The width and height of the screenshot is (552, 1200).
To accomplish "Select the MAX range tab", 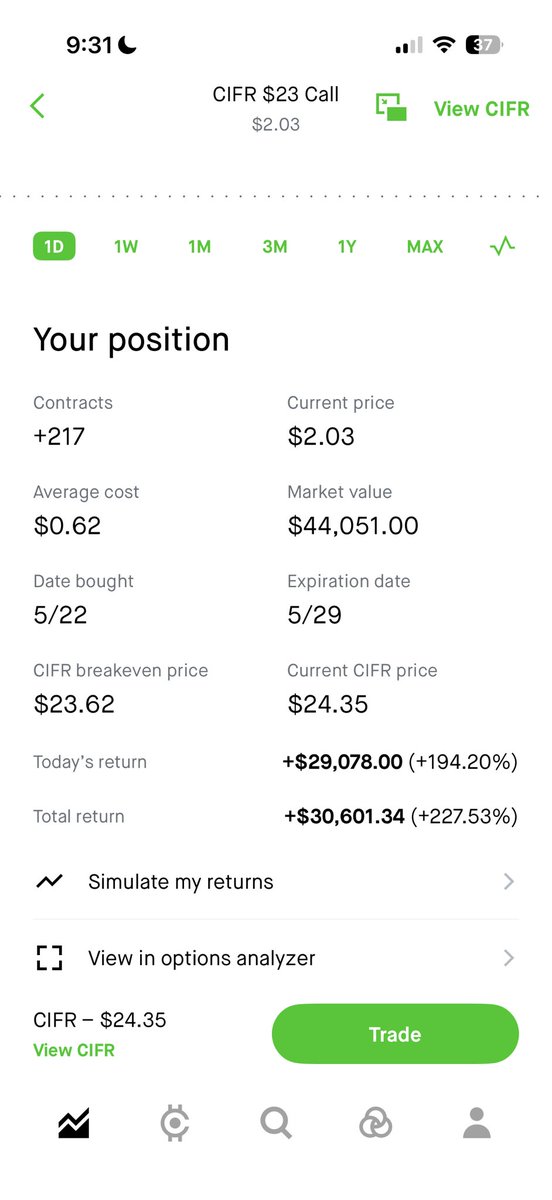I will [425, 246].
